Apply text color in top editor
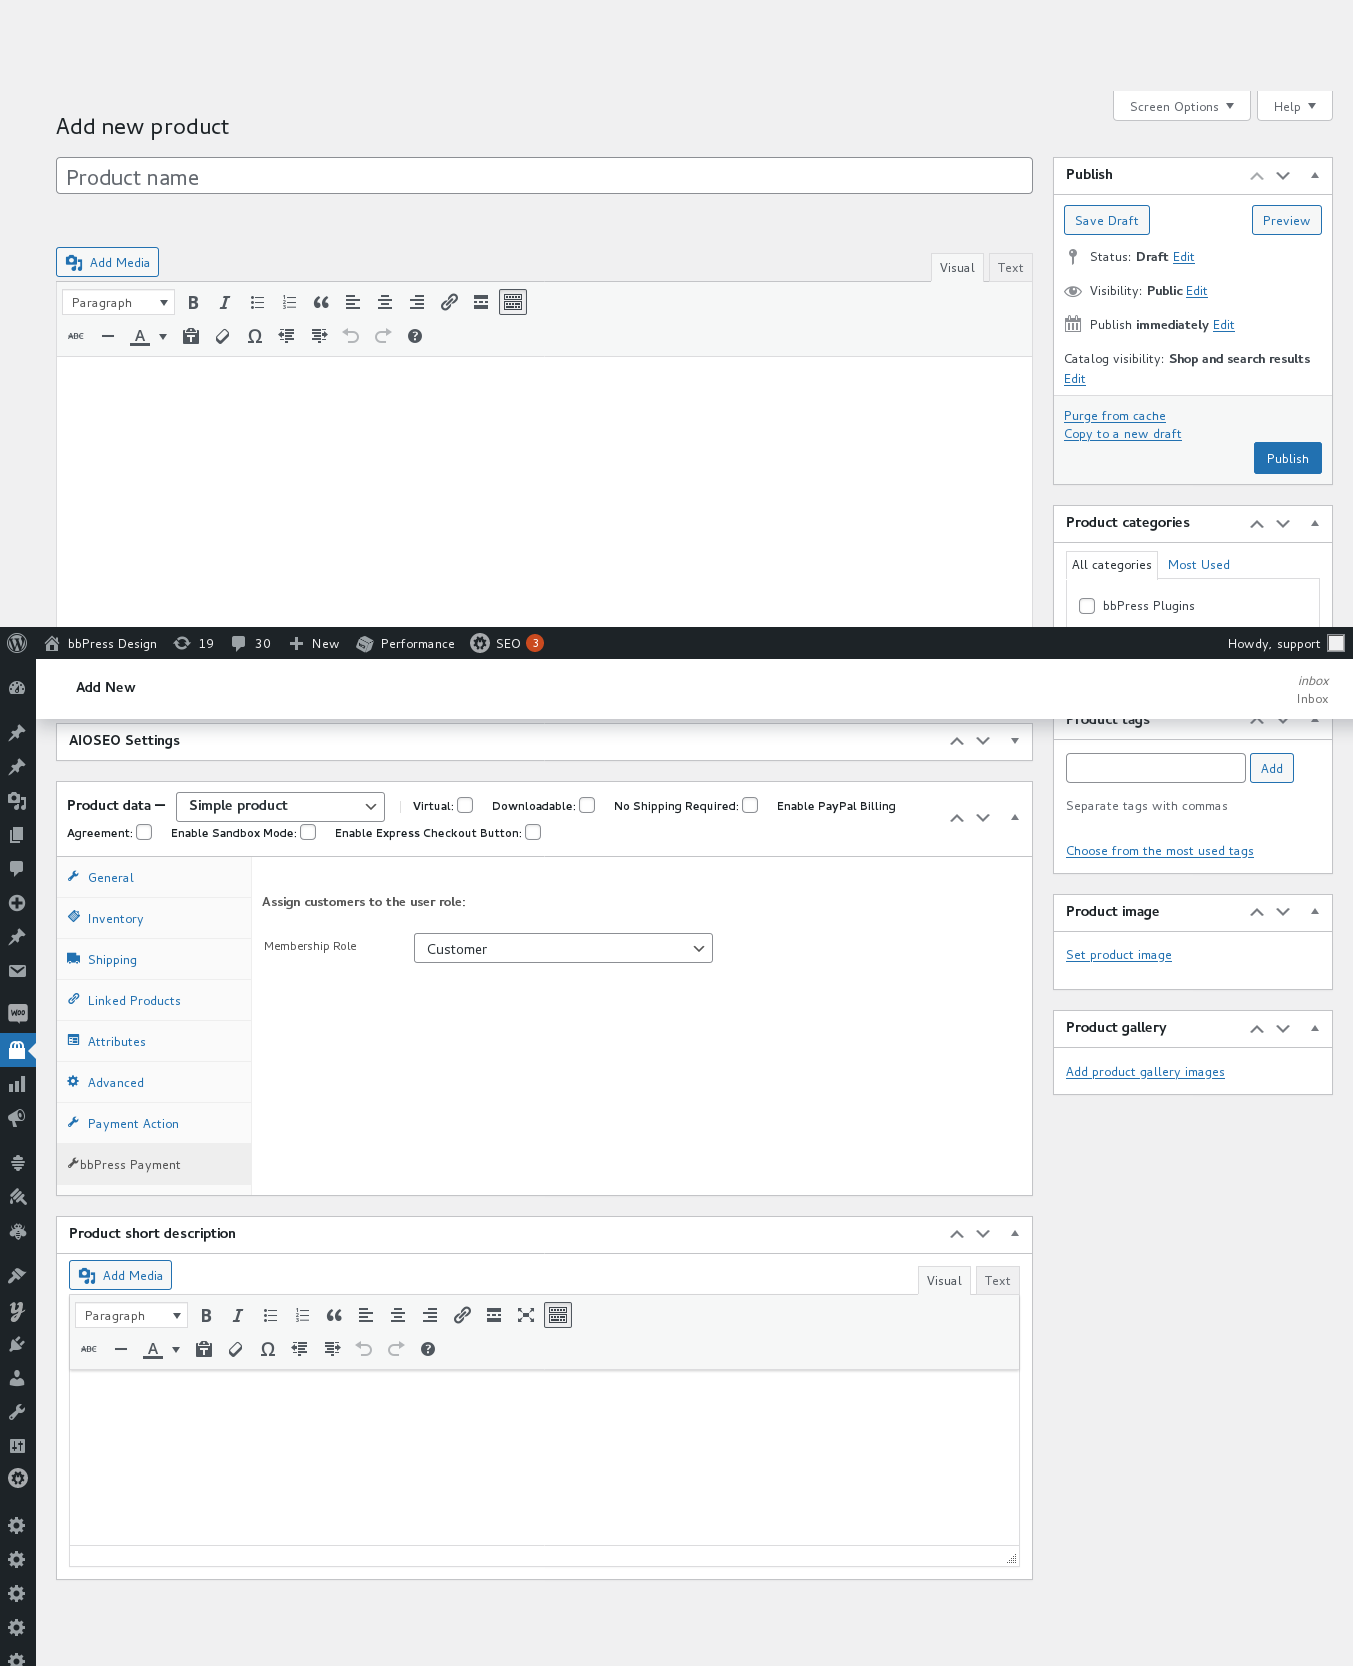Image resolution: width=1353 pixels, height=1666 pixels. coord(140,336)
